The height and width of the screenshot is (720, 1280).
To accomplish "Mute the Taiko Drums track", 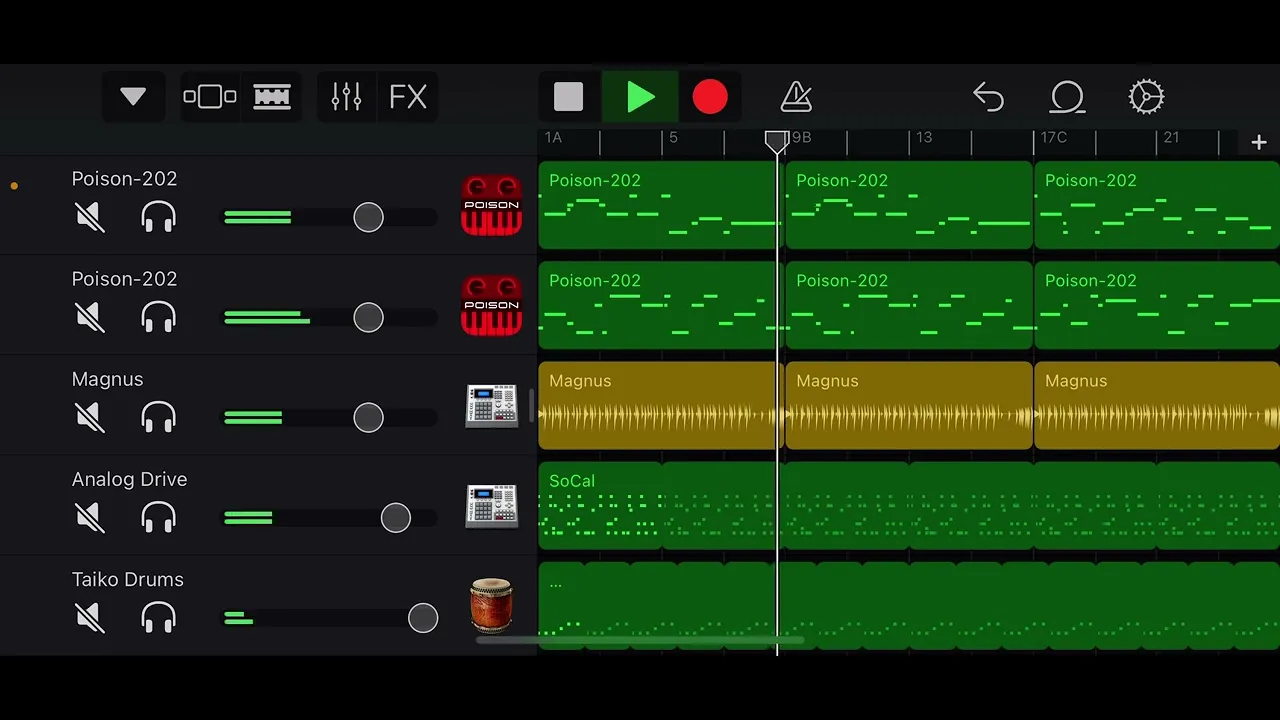I will pyautogui.click(x=90, y=617).
